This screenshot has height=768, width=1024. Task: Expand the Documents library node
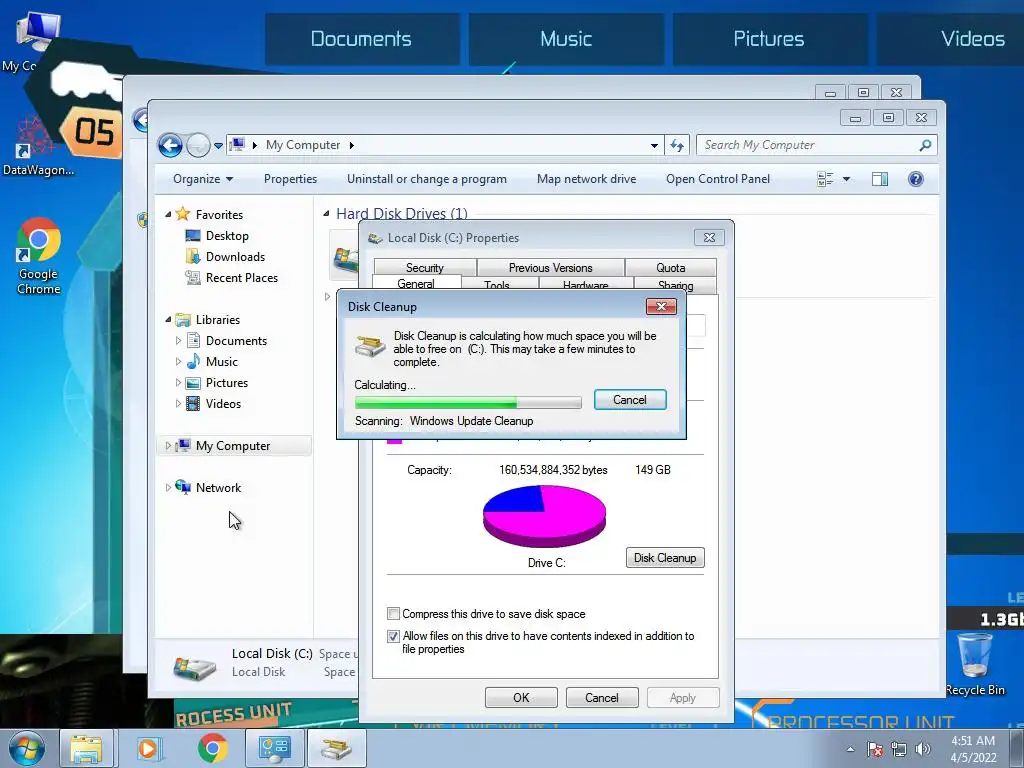(x=178, y=340)
